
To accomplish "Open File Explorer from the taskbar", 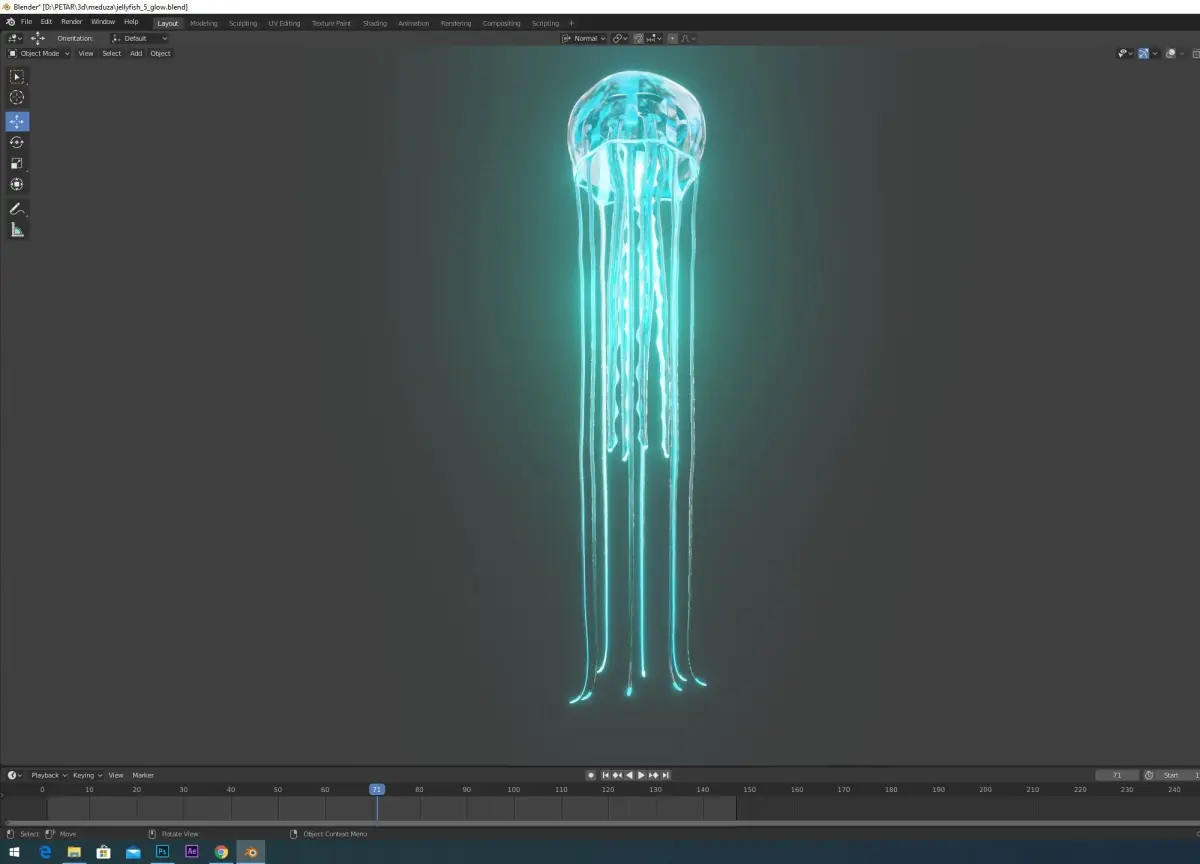I will (74, 852).
